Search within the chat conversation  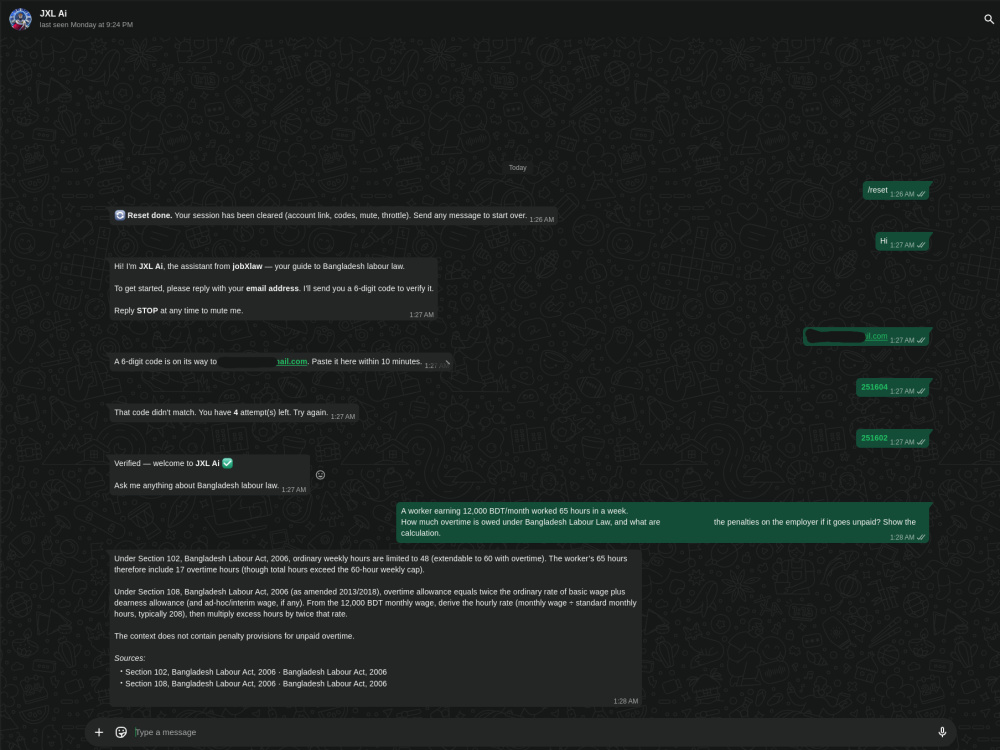[989, 19]
